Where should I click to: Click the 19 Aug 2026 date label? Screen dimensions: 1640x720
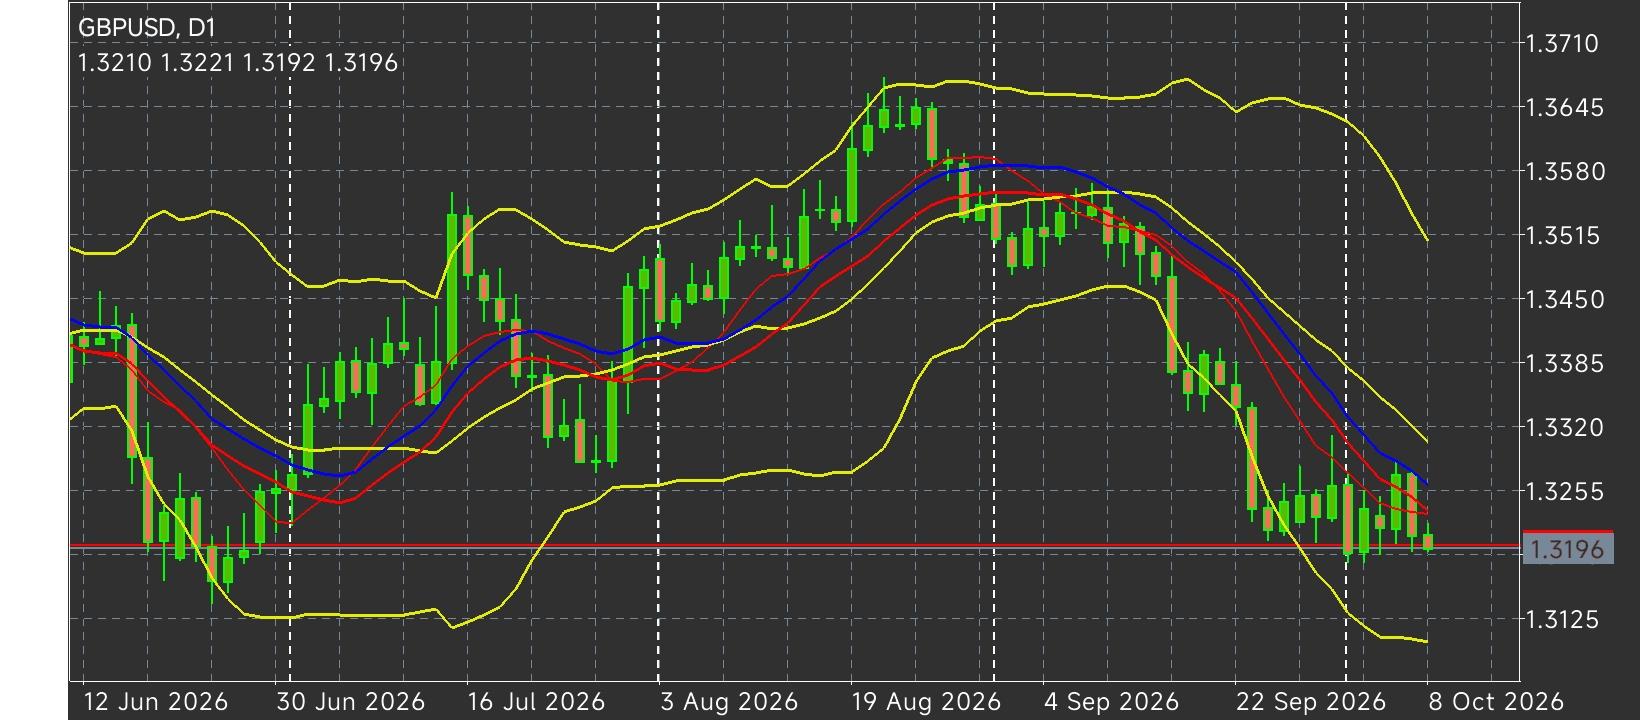tap(925, 702)
